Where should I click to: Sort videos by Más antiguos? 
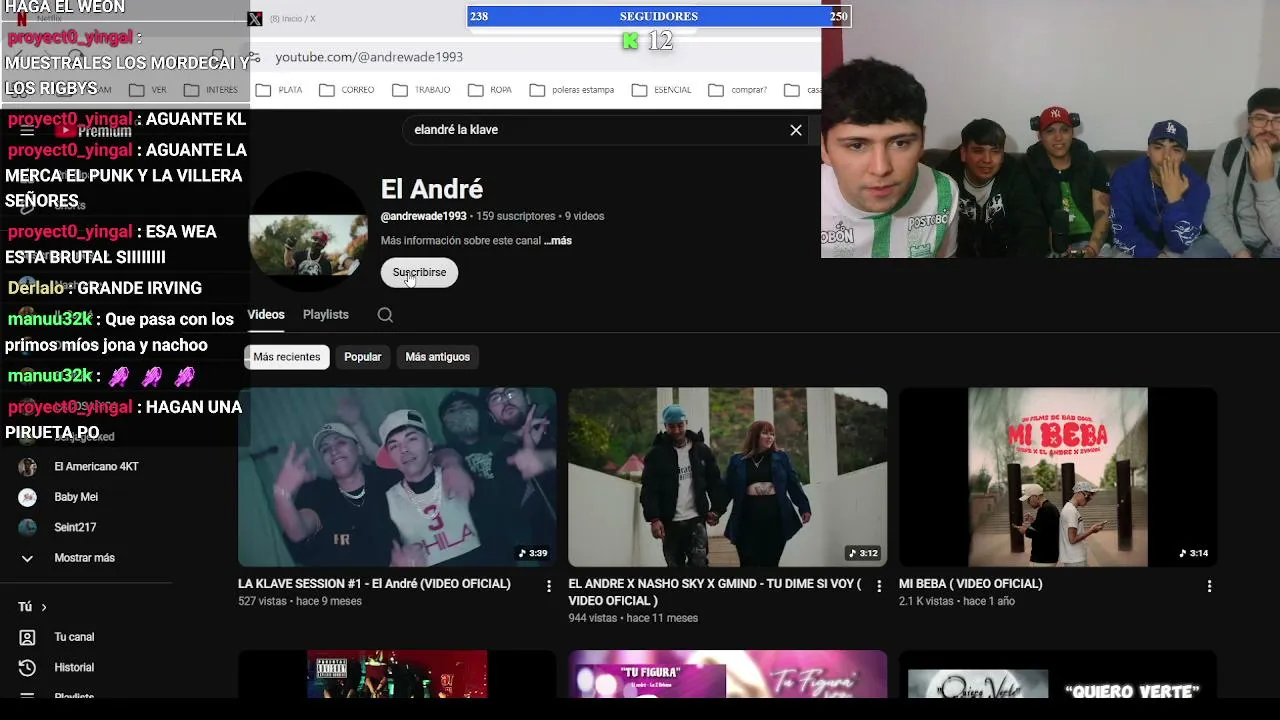[x=437, y=357]
